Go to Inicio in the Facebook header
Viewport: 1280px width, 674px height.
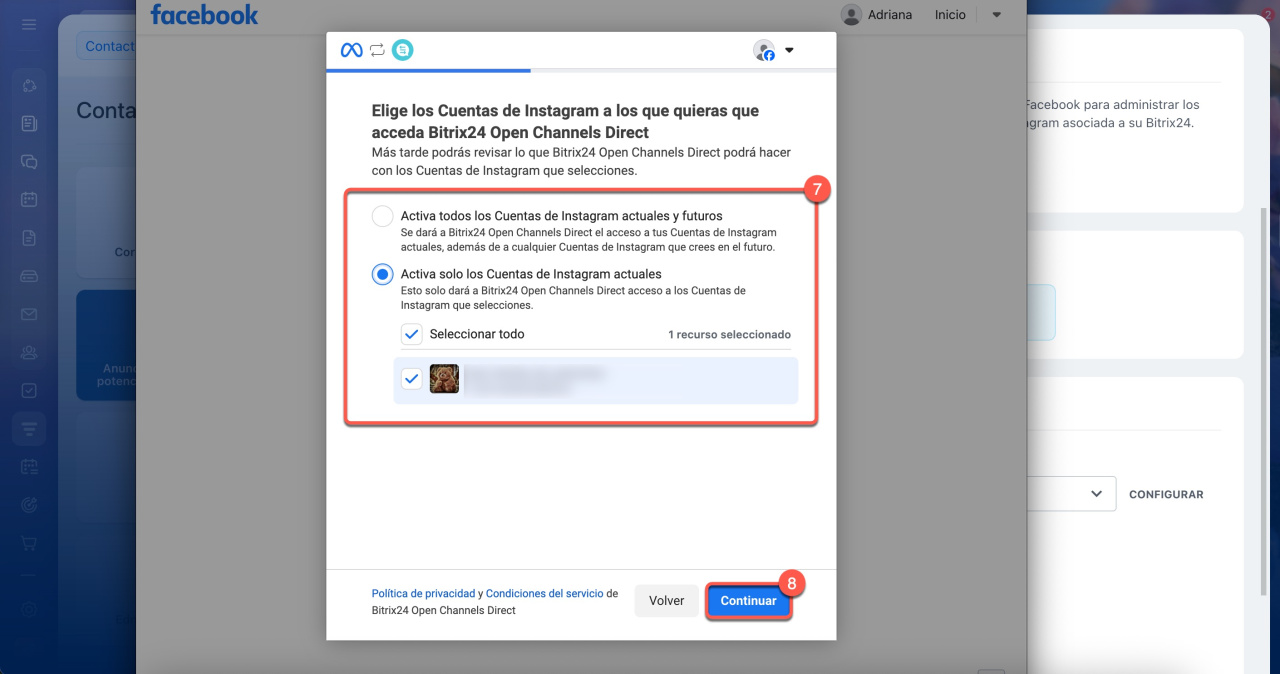(950, 15)
